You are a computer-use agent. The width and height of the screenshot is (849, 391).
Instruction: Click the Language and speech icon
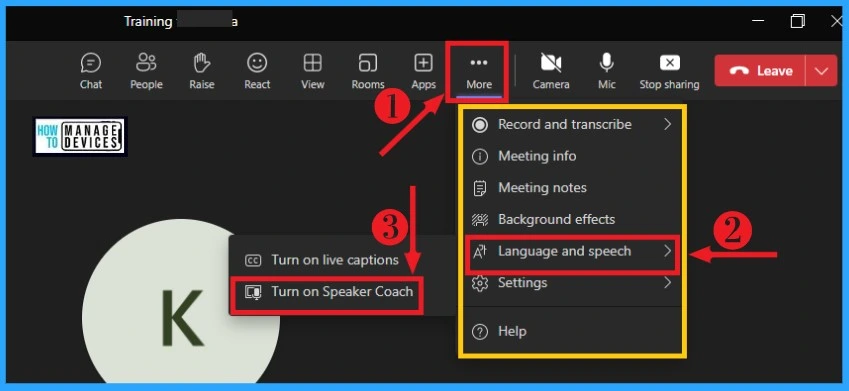(480, 252)
